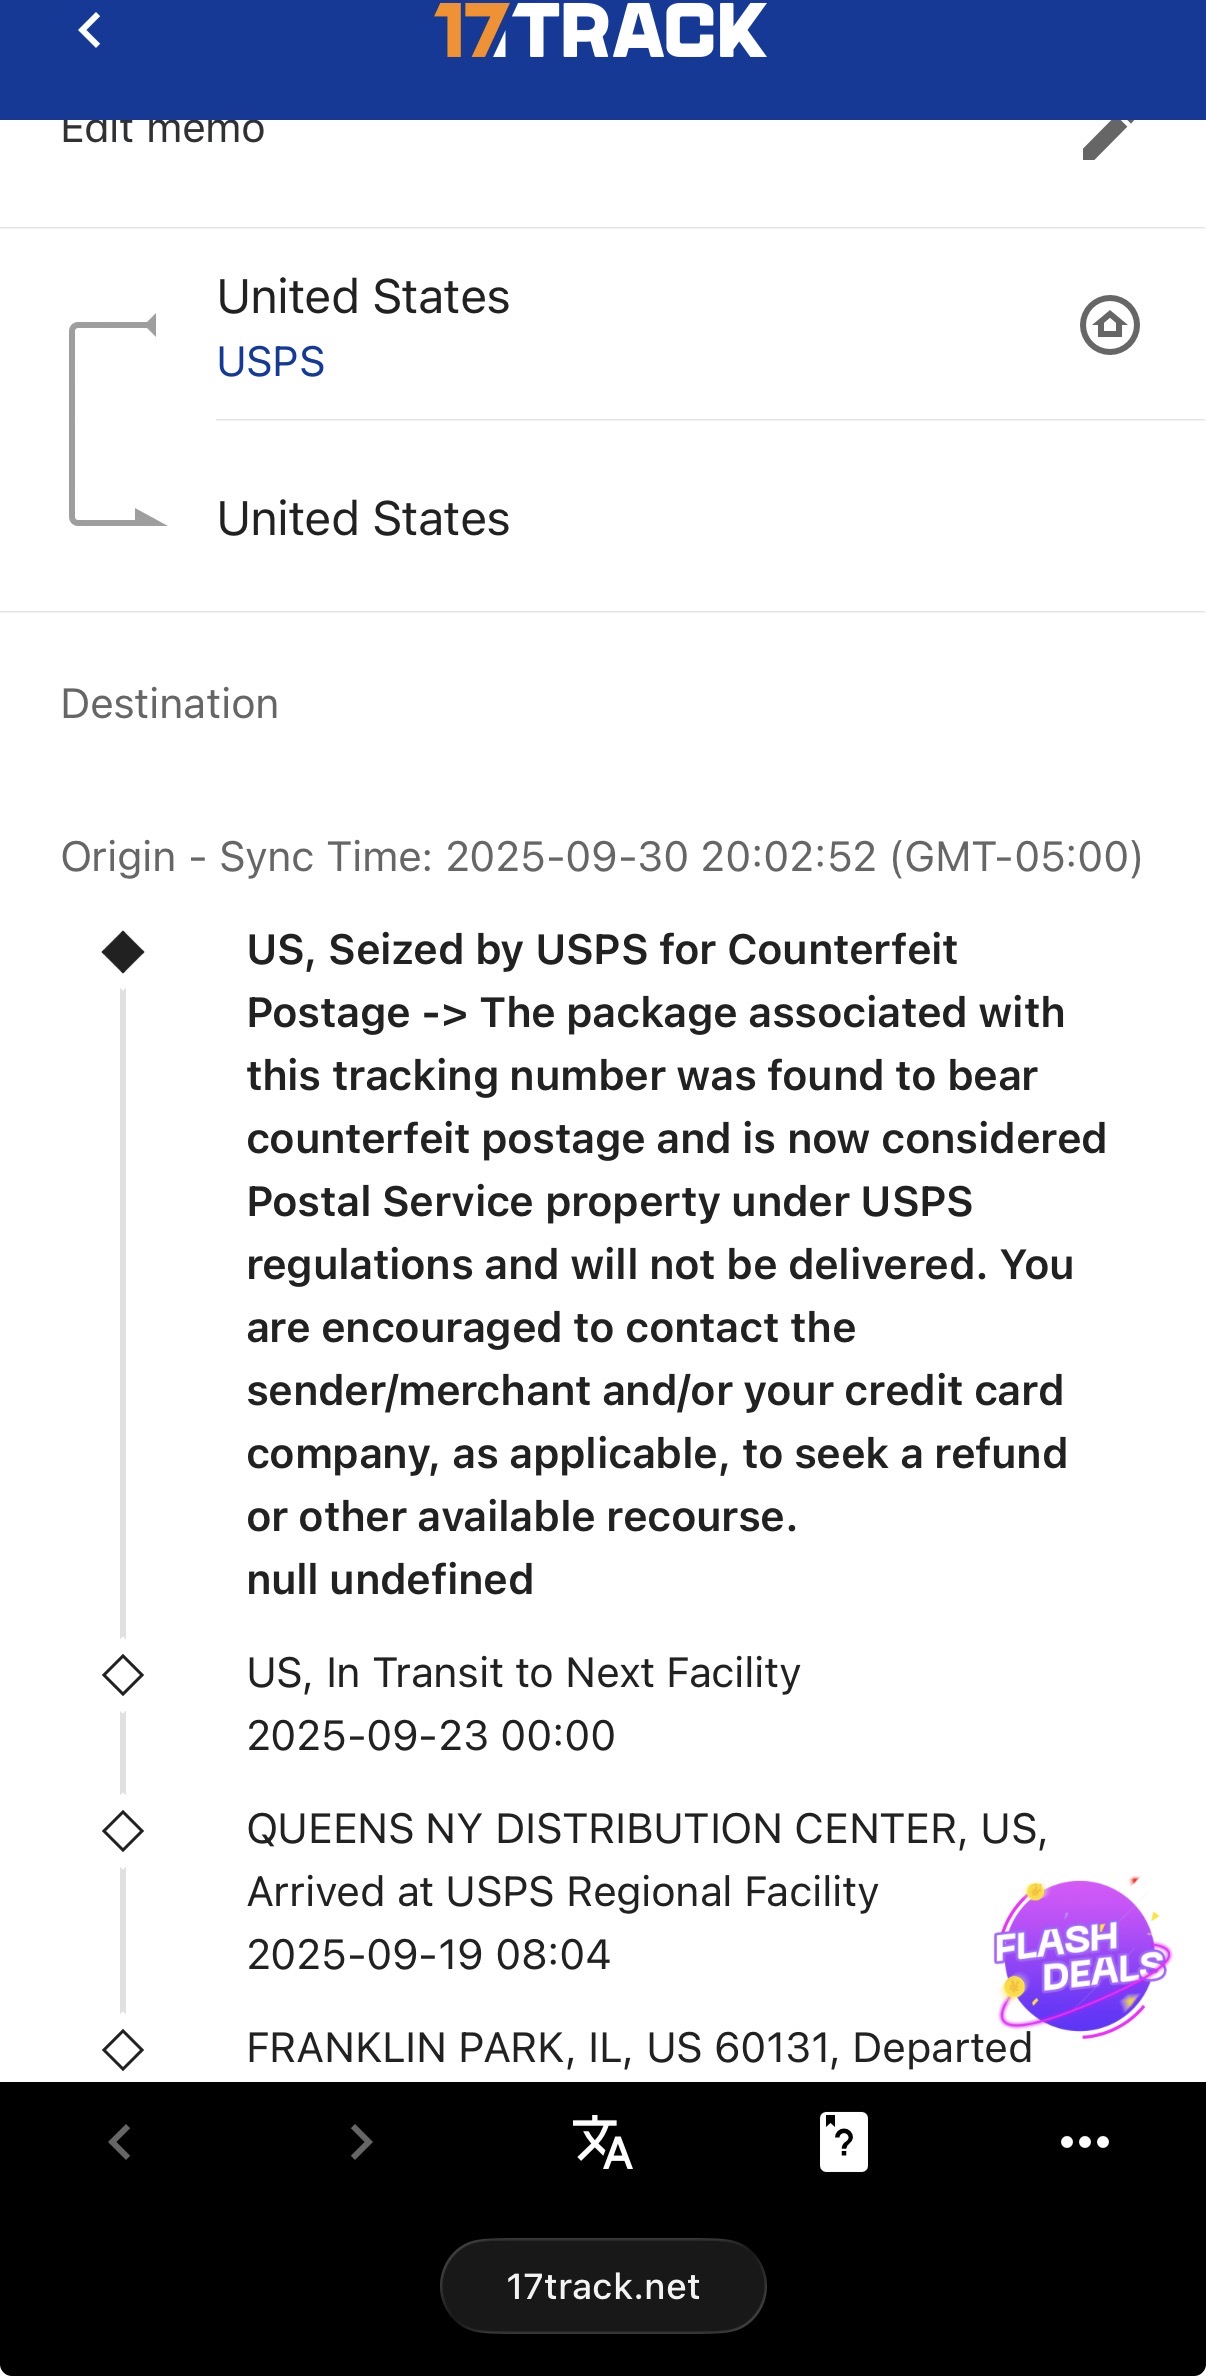Viewport: 1206px width, 2376px height.
Task: Tap the back arrow in 17TRACK header
Action: coord(90,30)
